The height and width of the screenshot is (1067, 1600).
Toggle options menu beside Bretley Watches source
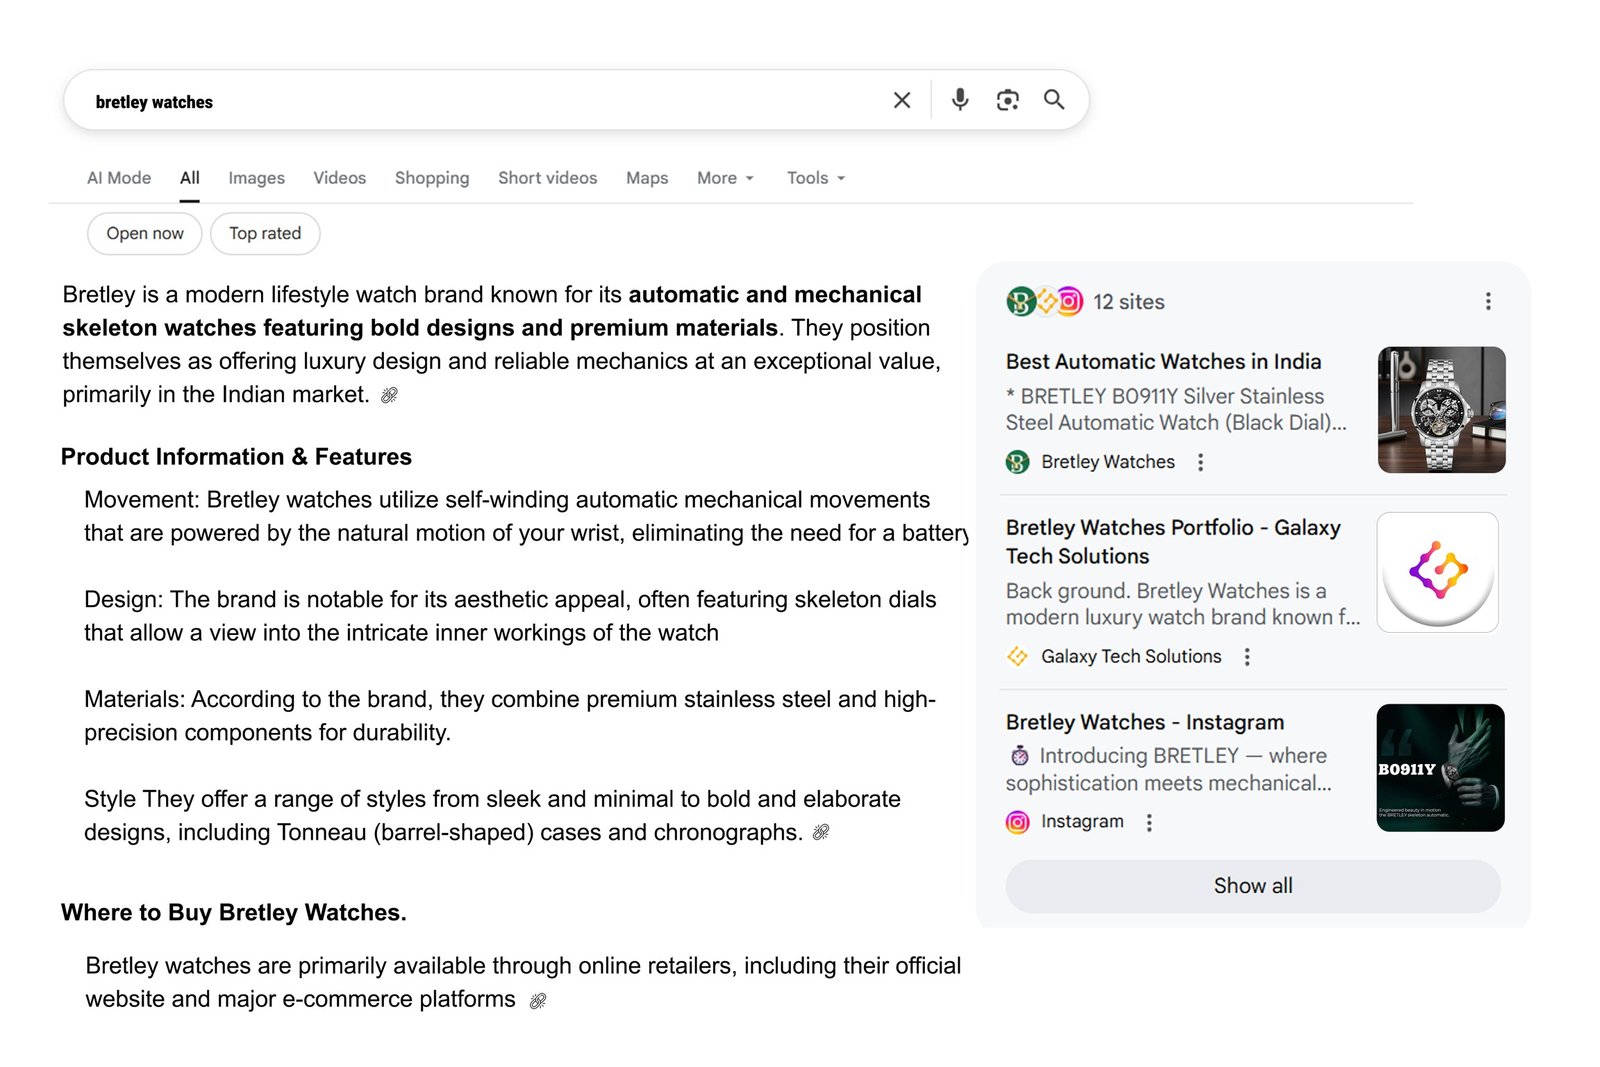point(1200,462)
